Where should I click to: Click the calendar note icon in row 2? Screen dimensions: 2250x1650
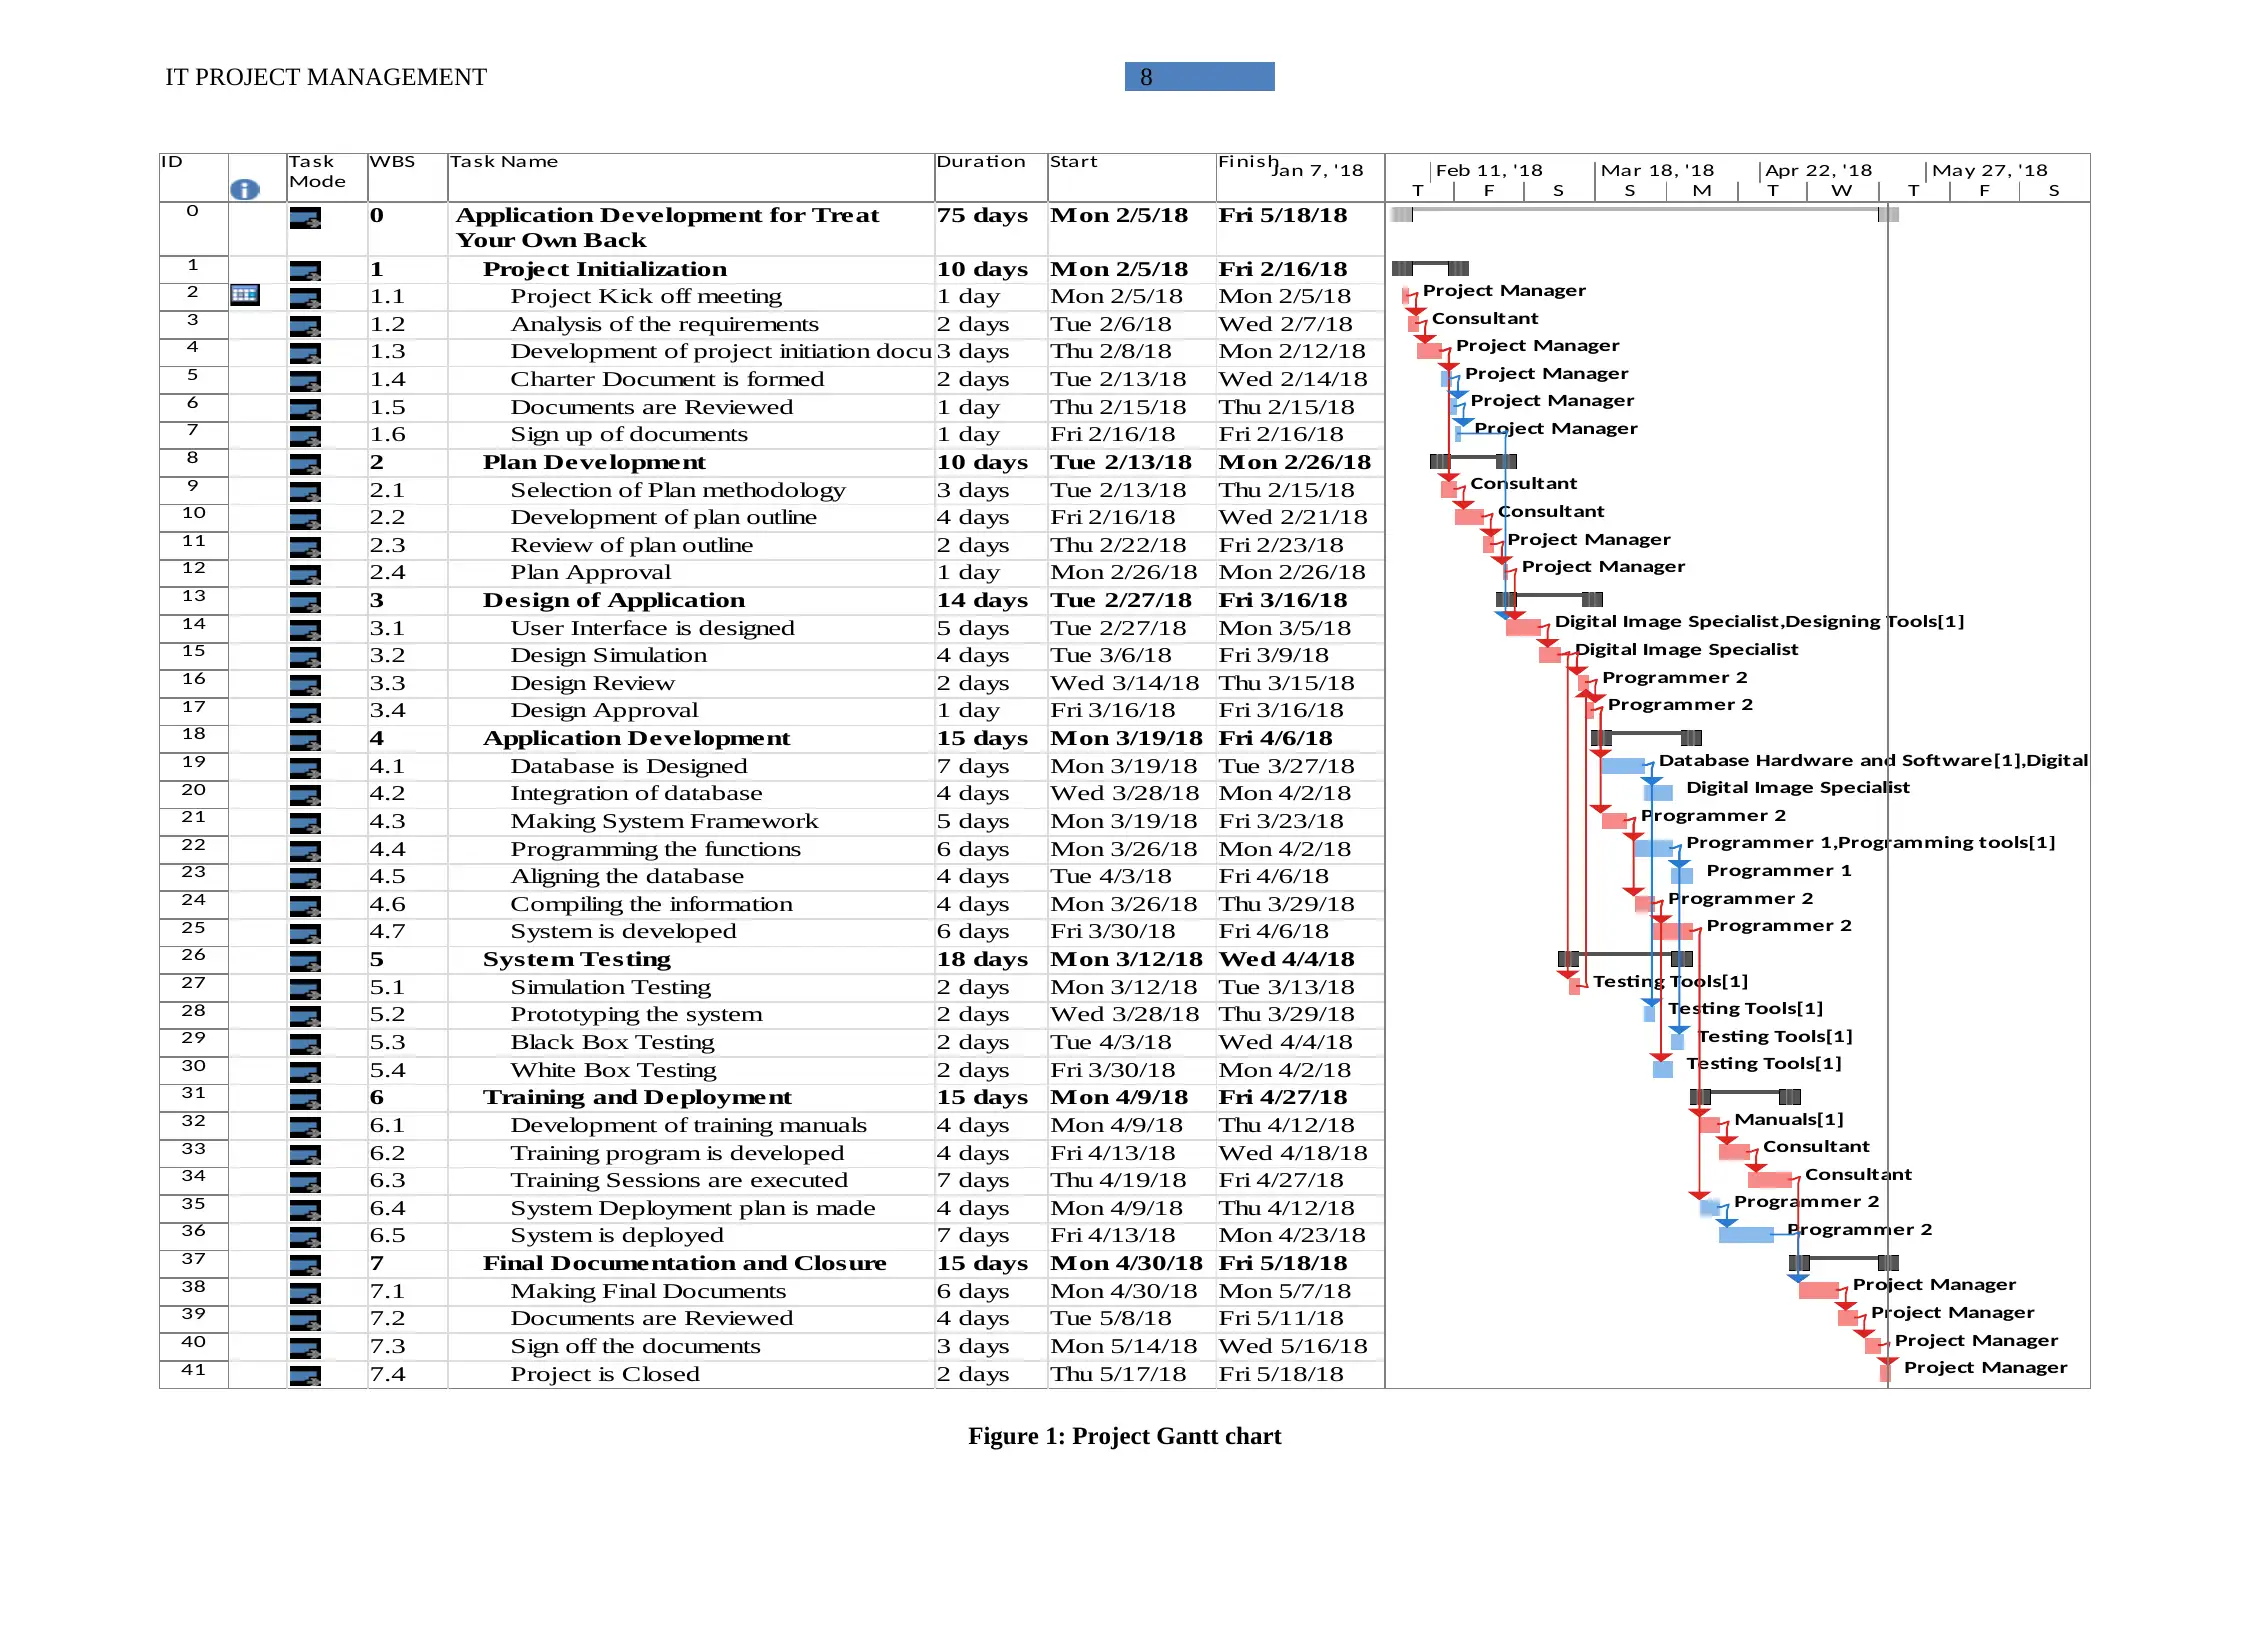(x=245, y=294)
